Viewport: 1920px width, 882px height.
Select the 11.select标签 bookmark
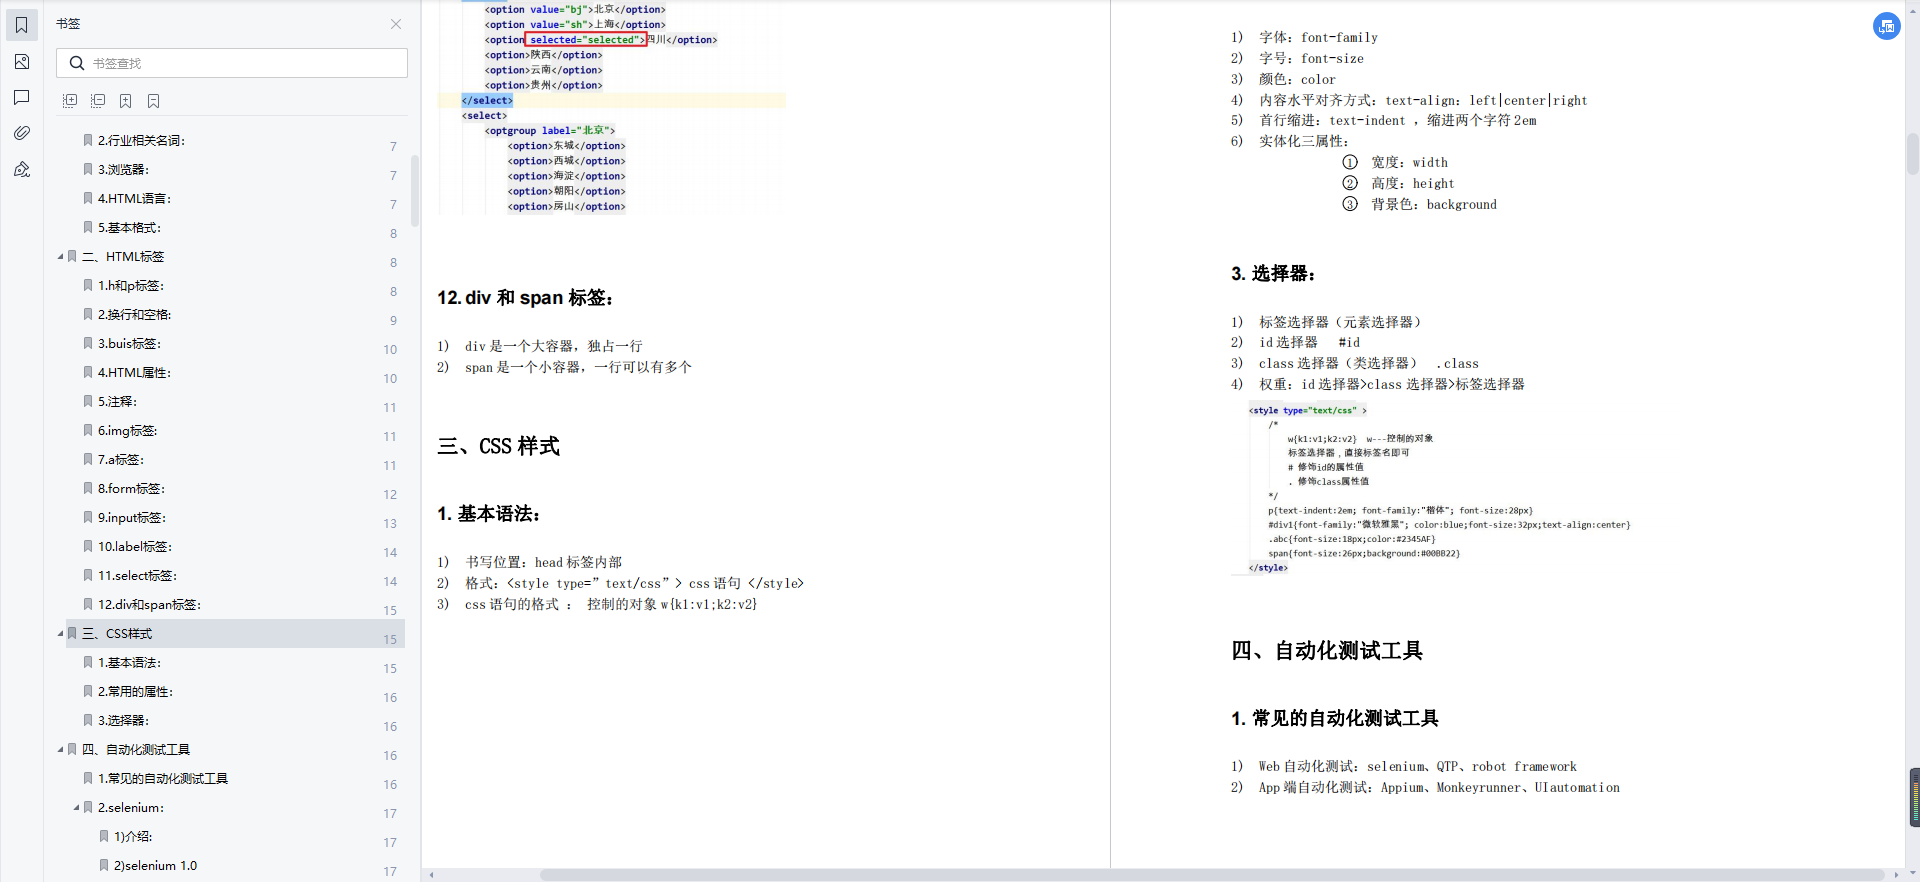[x=137, y=576]
